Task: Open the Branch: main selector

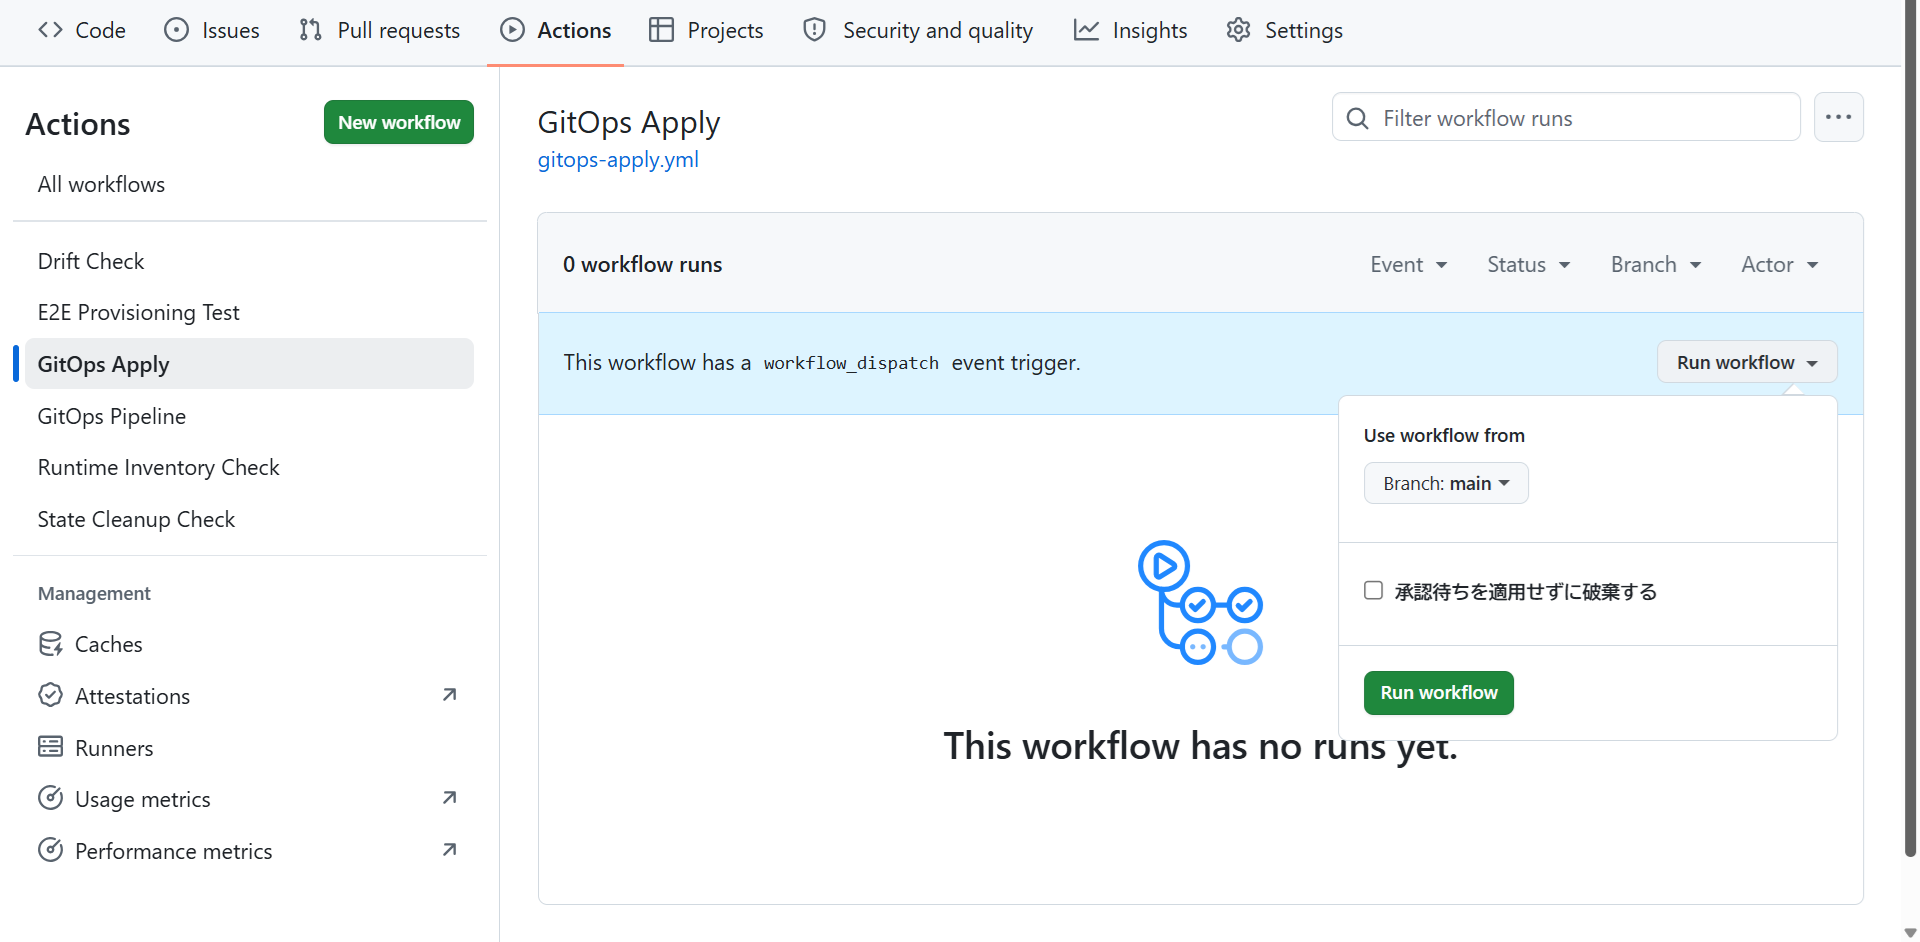Action: coord(1446,483)
